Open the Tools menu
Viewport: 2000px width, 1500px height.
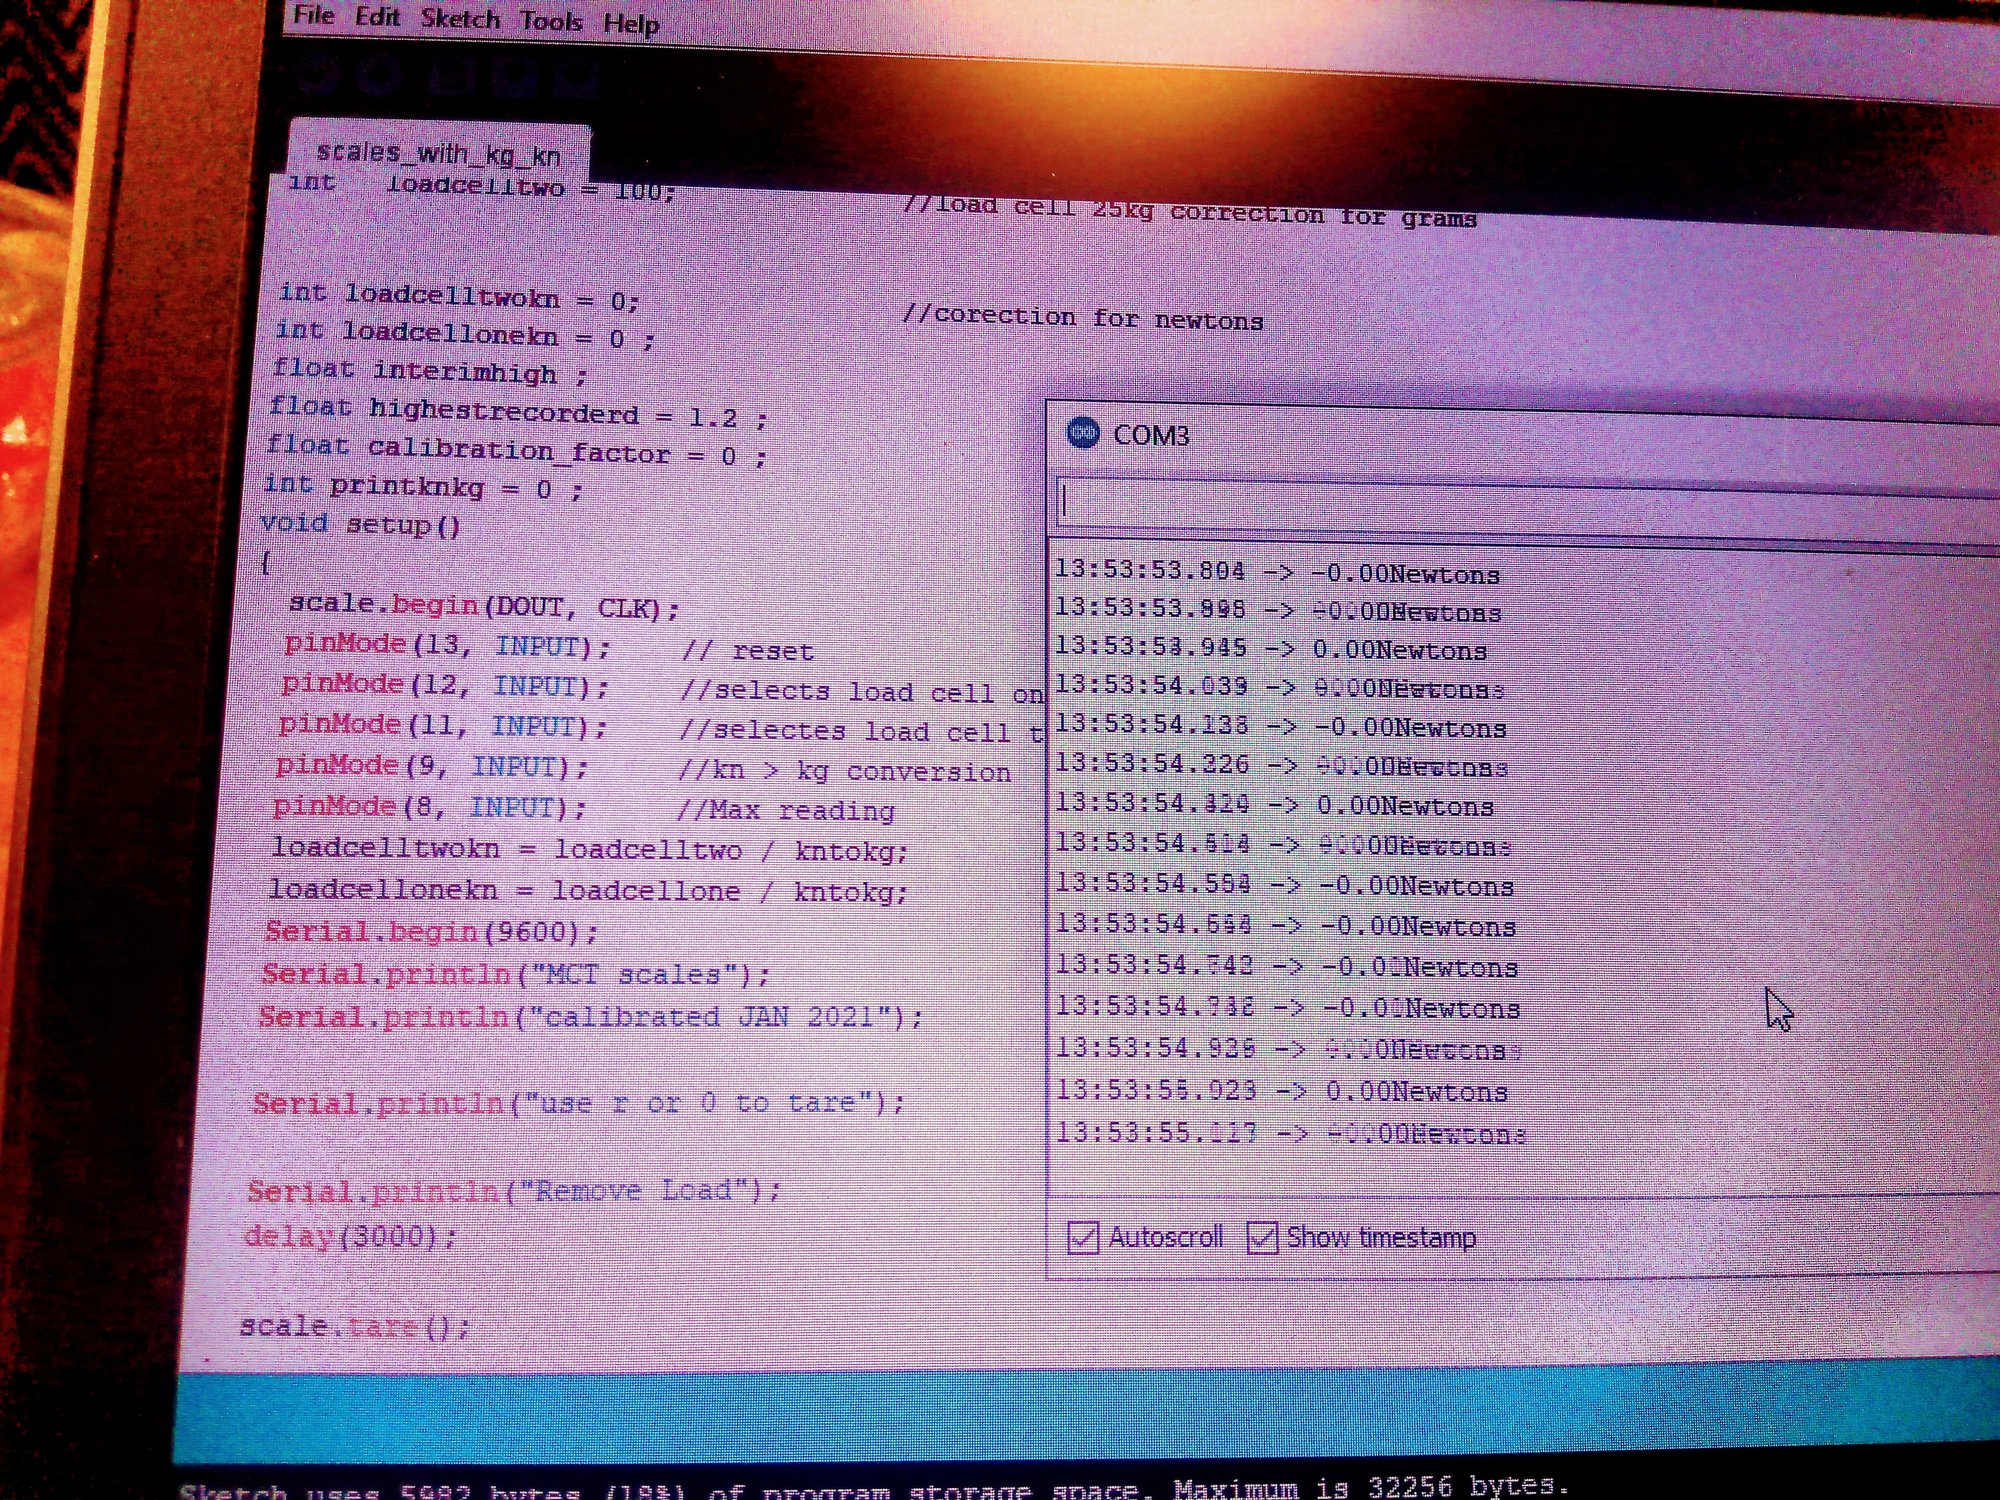pyautogui.click(x=551, y=21)
